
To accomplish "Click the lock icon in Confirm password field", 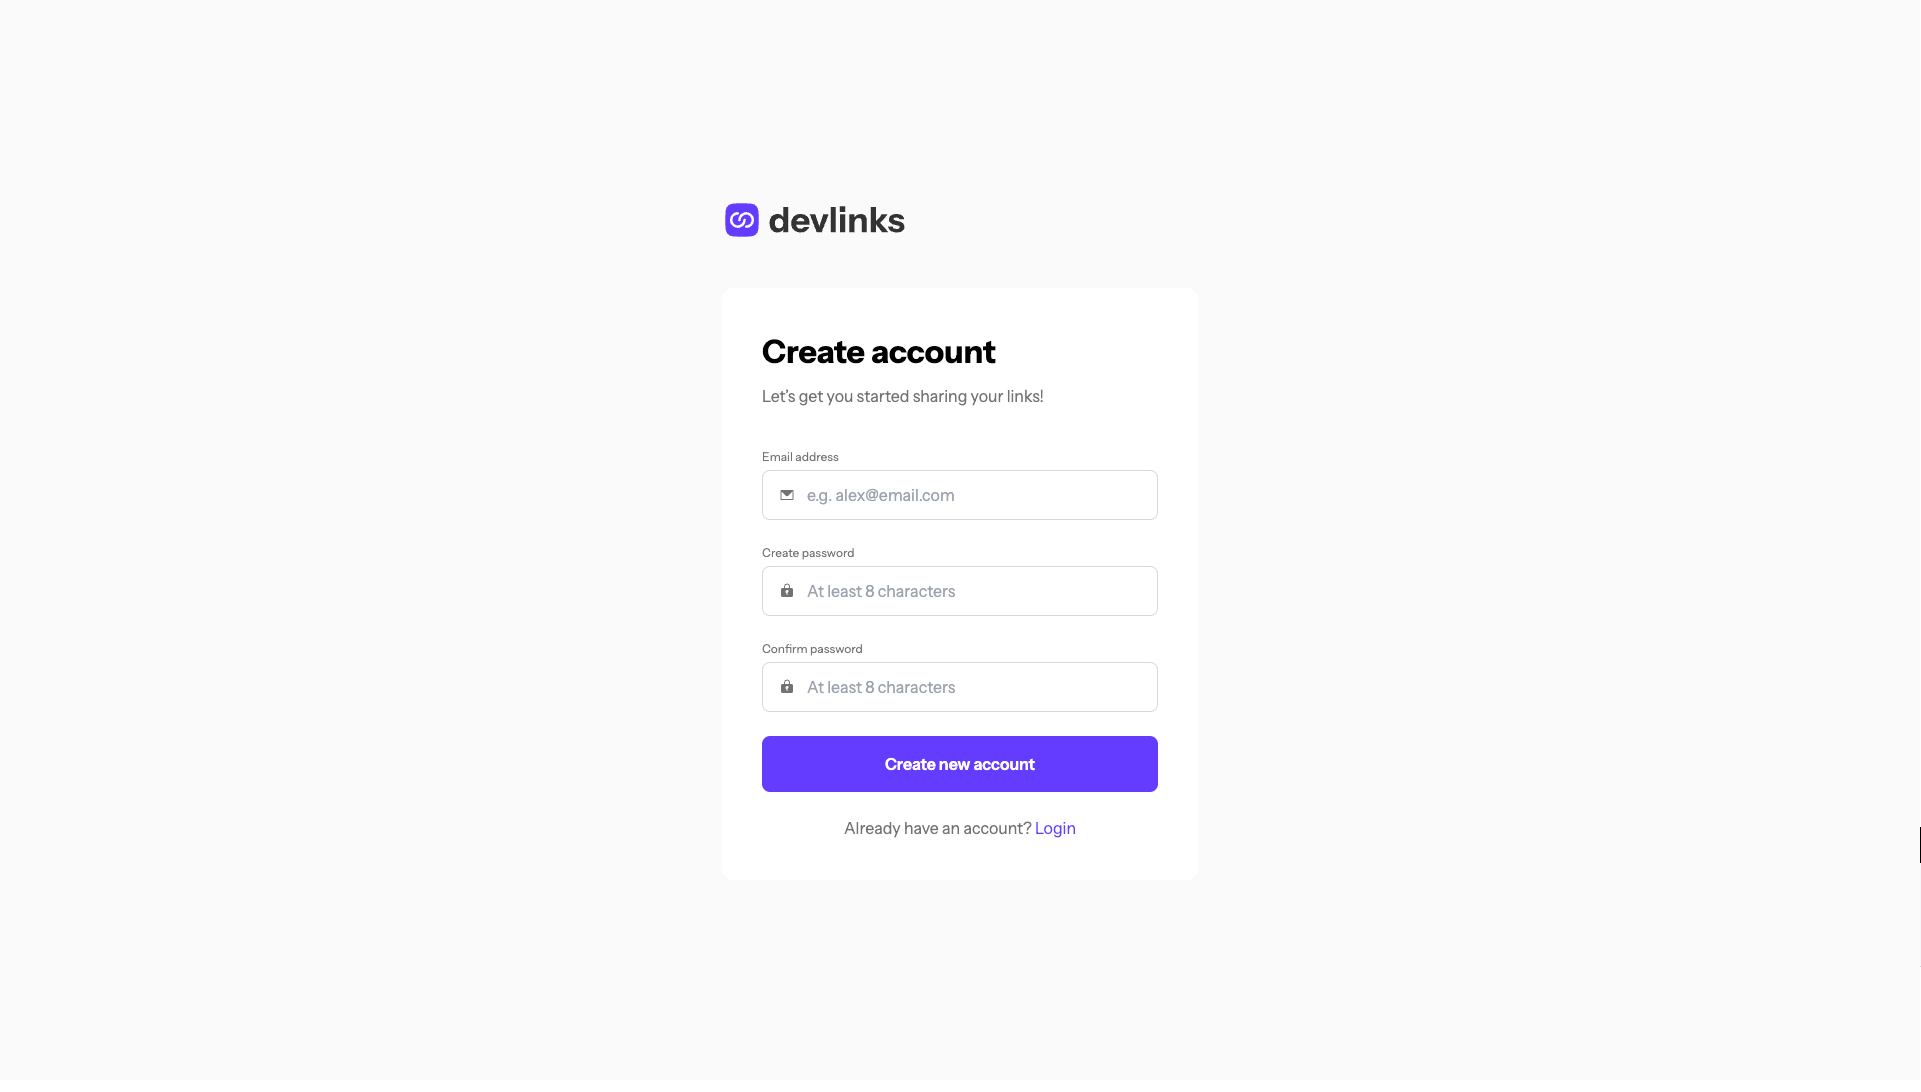I will 787,687.
